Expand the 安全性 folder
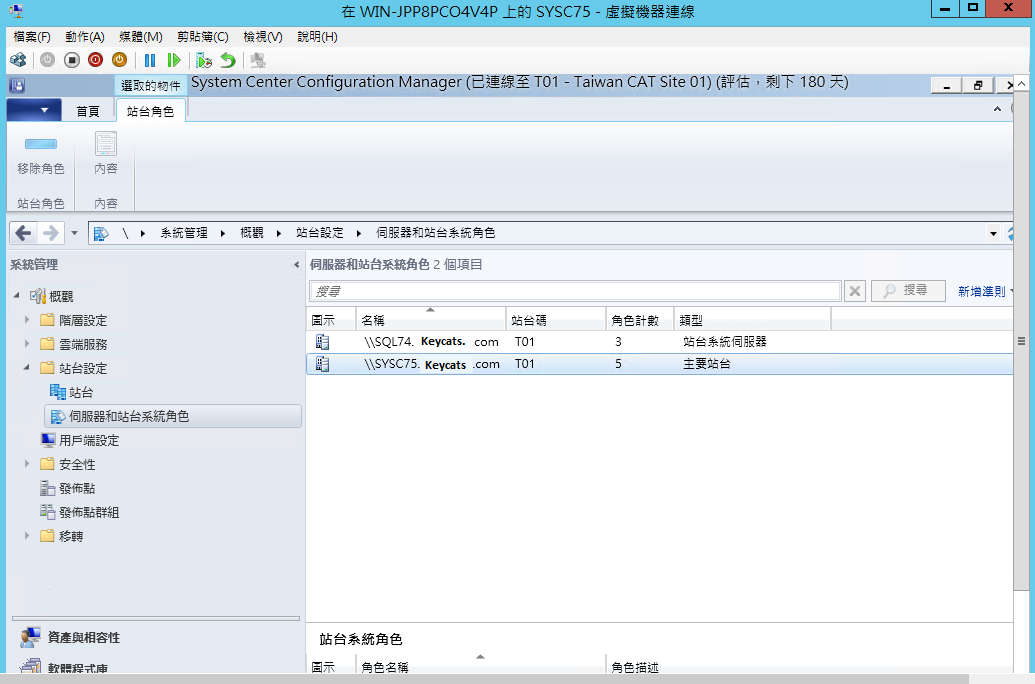 (27, 463)
